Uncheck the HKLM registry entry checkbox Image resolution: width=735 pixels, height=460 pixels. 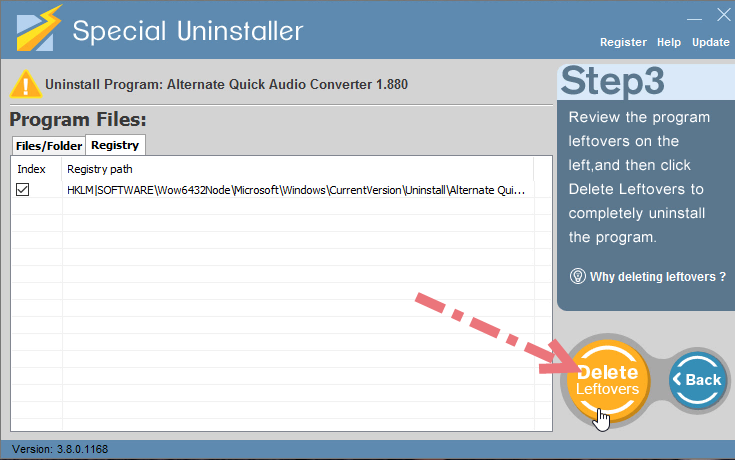click(22, 189)
